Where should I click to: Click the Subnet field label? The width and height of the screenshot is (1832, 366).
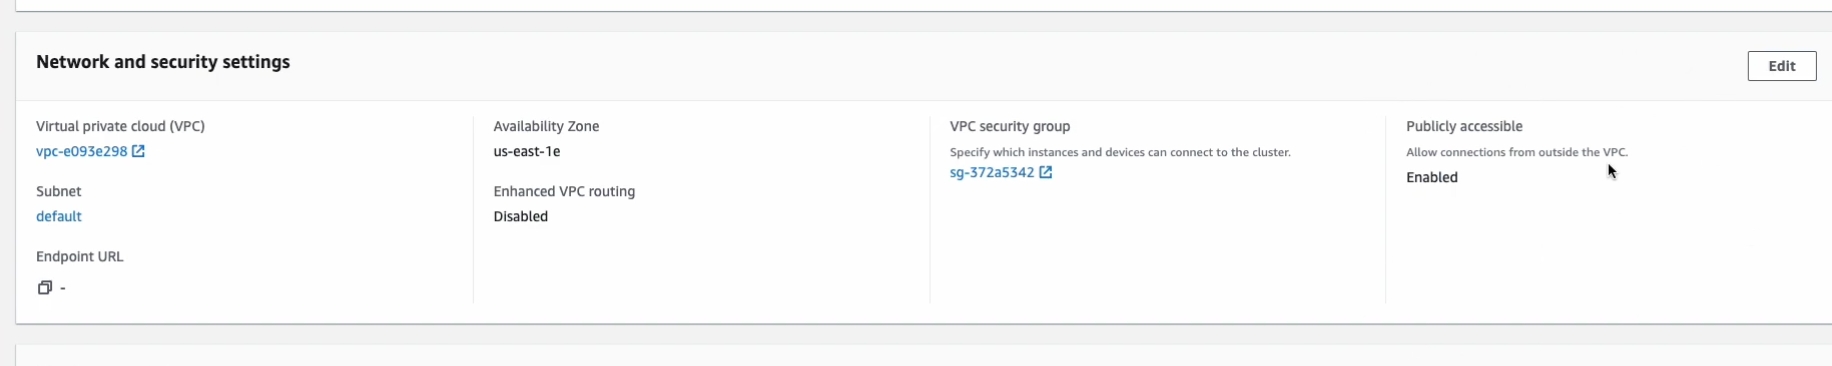59,192
